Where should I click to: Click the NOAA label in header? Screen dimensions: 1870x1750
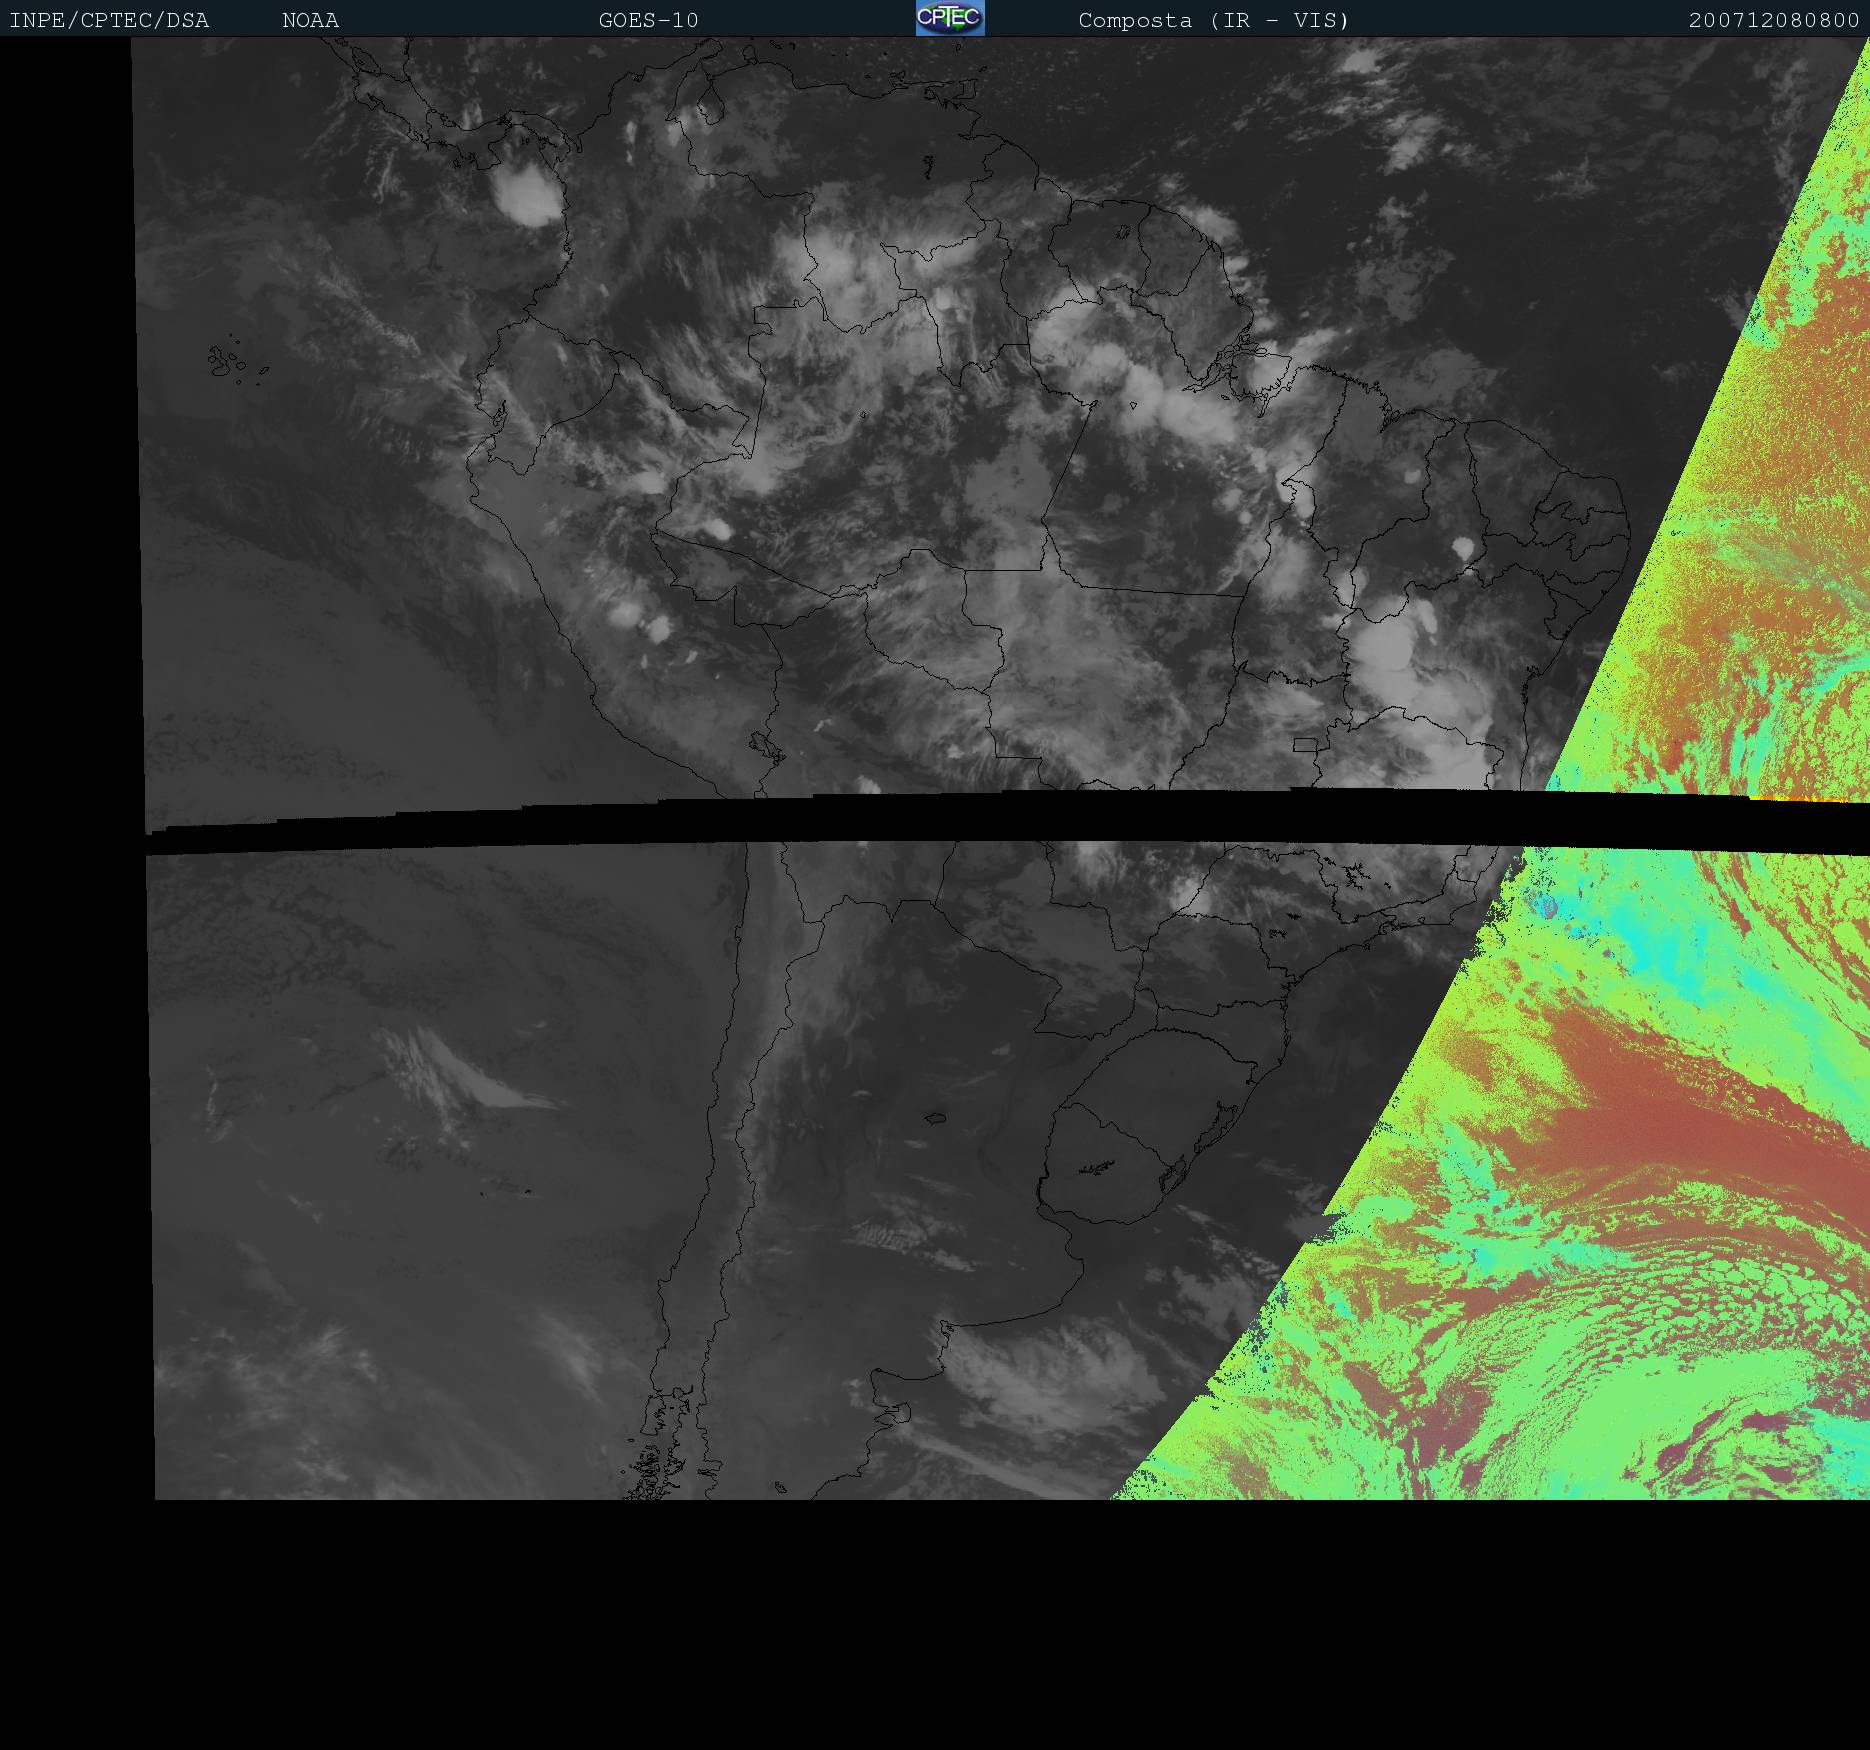click(310, 20)
